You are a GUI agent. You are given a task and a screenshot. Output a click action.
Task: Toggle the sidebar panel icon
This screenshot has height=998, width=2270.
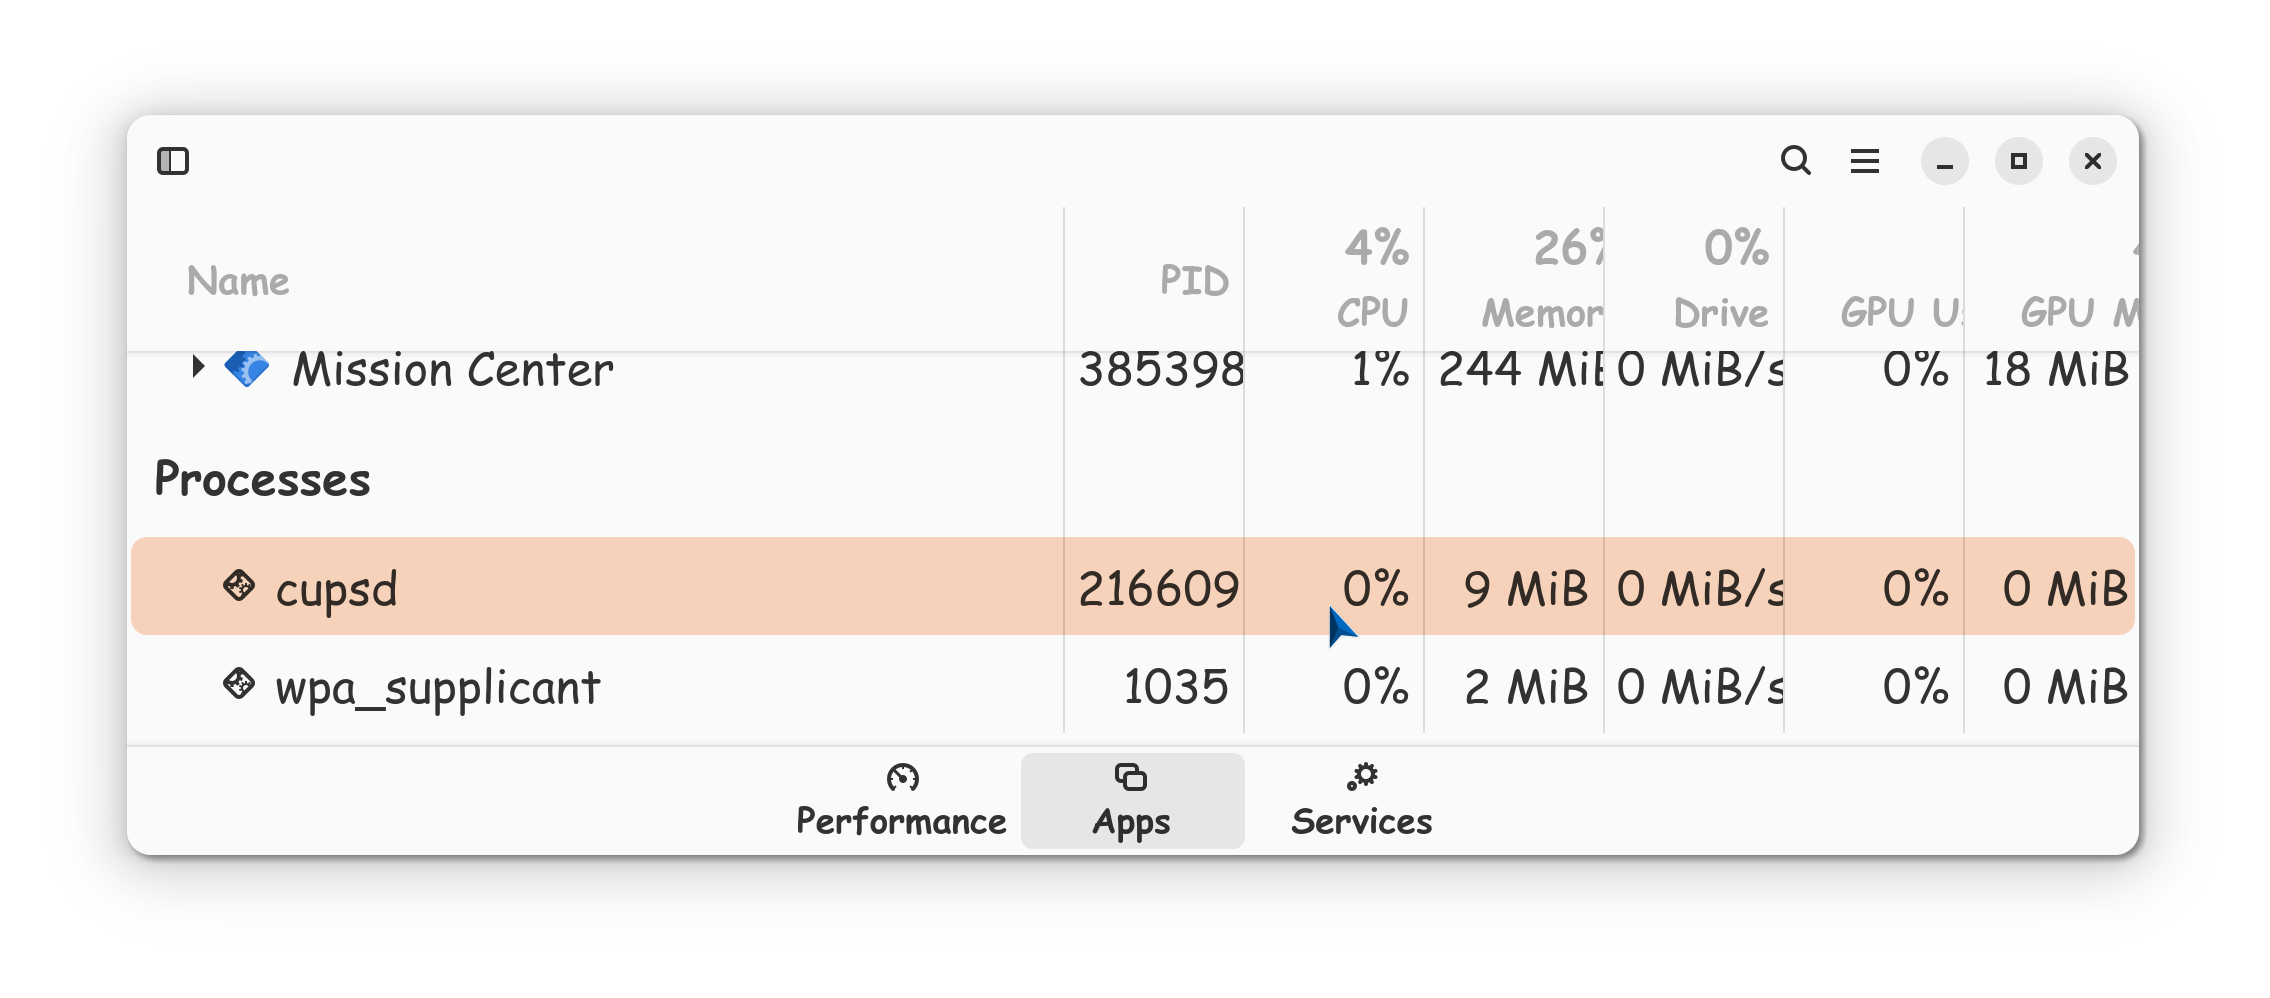pyautogui.click(x=173, y=161)
